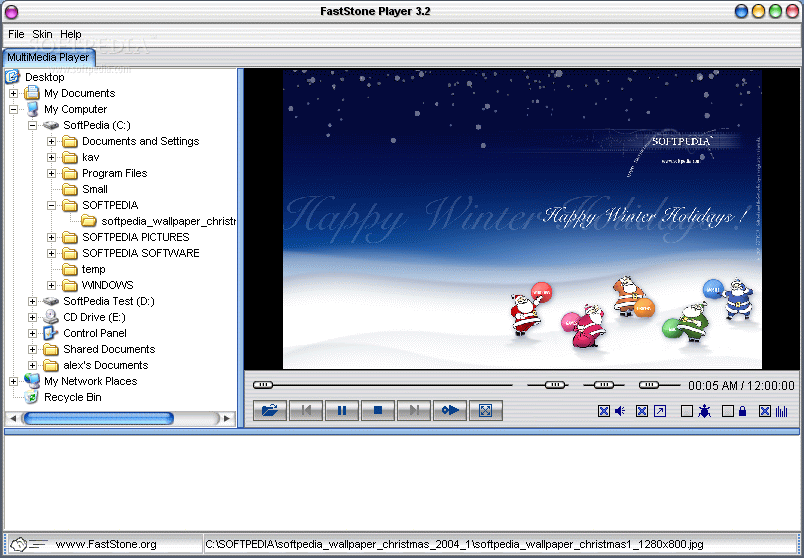804x558 pixels.
Task: Select the SOFTPEDIA SOFTWARE folder
Action: (141, 253)
